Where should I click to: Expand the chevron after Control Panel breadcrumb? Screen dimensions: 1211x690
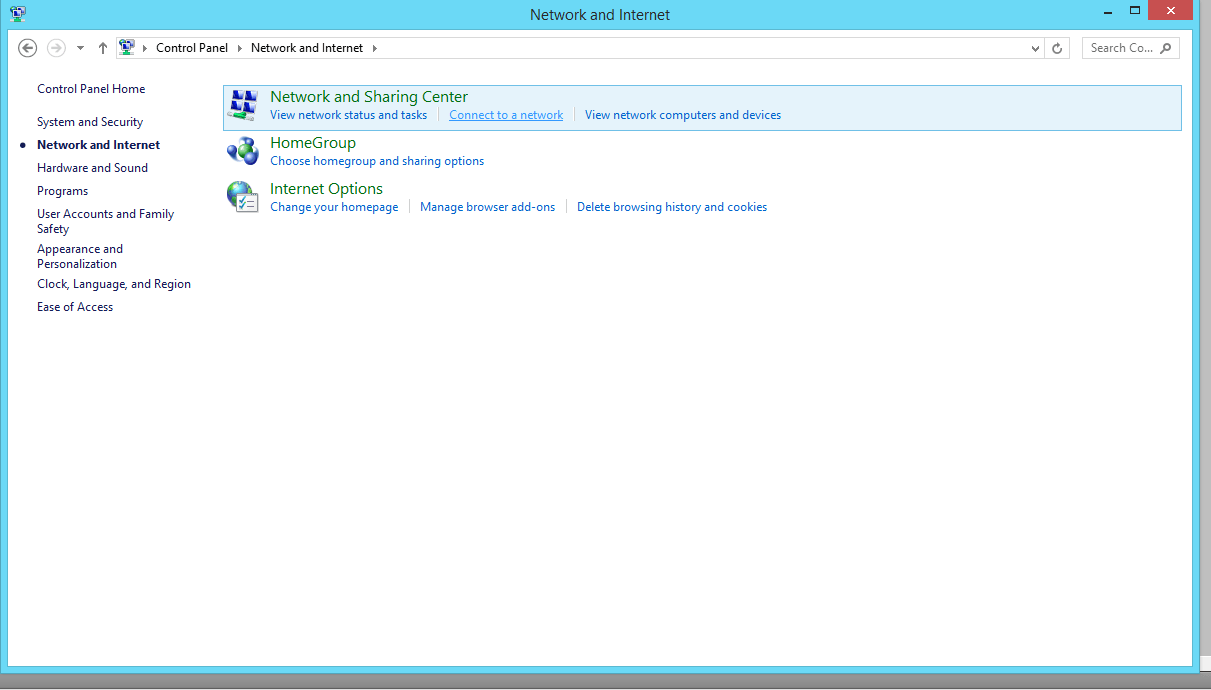tap(240, 48)
